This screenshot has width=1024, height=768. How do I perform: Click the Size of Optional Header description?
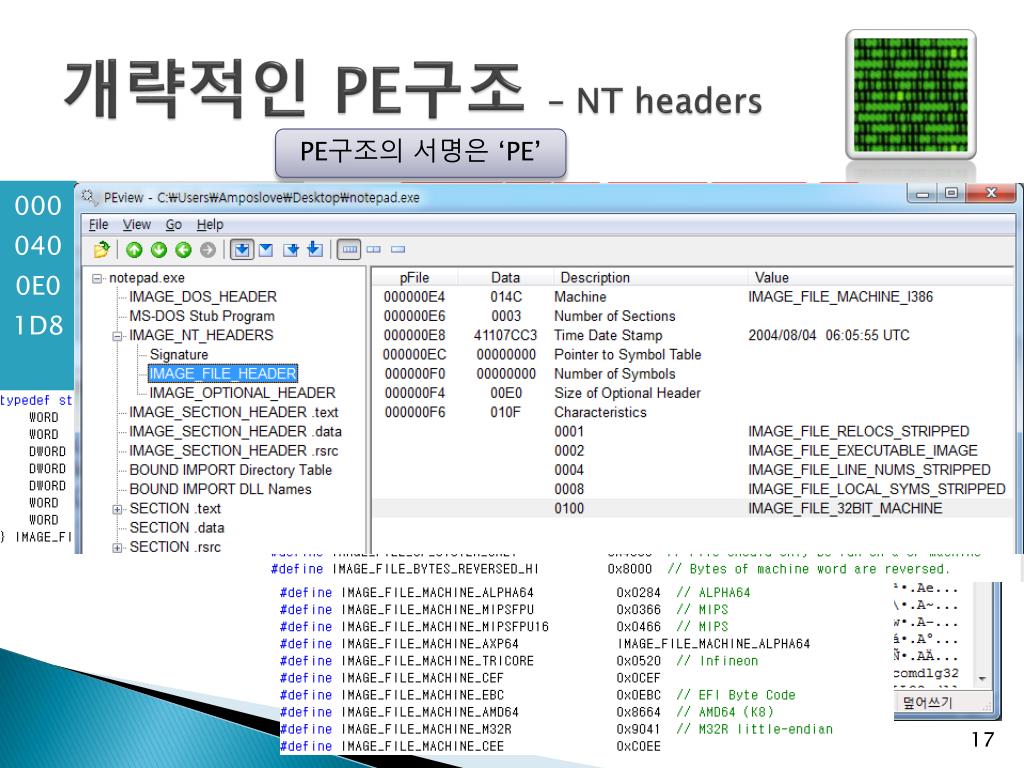(x=627, y=393)
